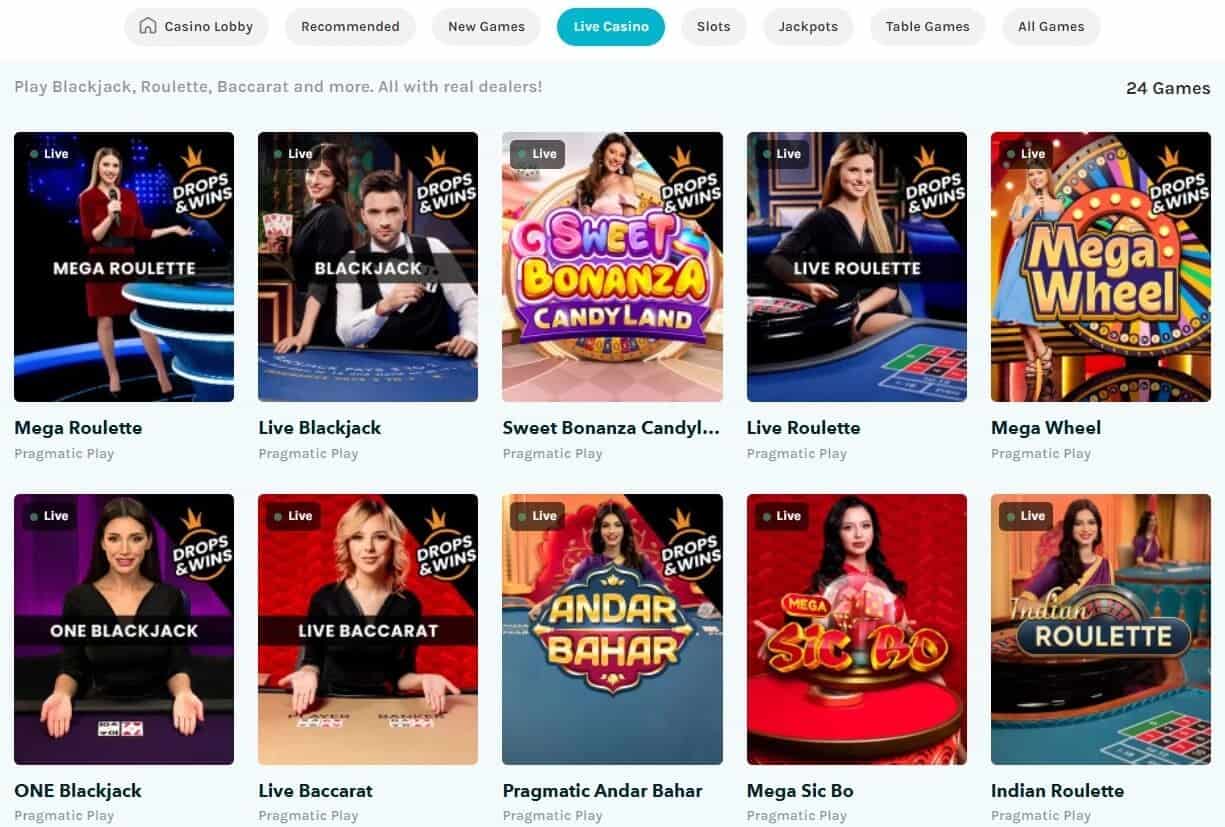
Task: Click the Live Roulette game title
Action: pos(804,428)
